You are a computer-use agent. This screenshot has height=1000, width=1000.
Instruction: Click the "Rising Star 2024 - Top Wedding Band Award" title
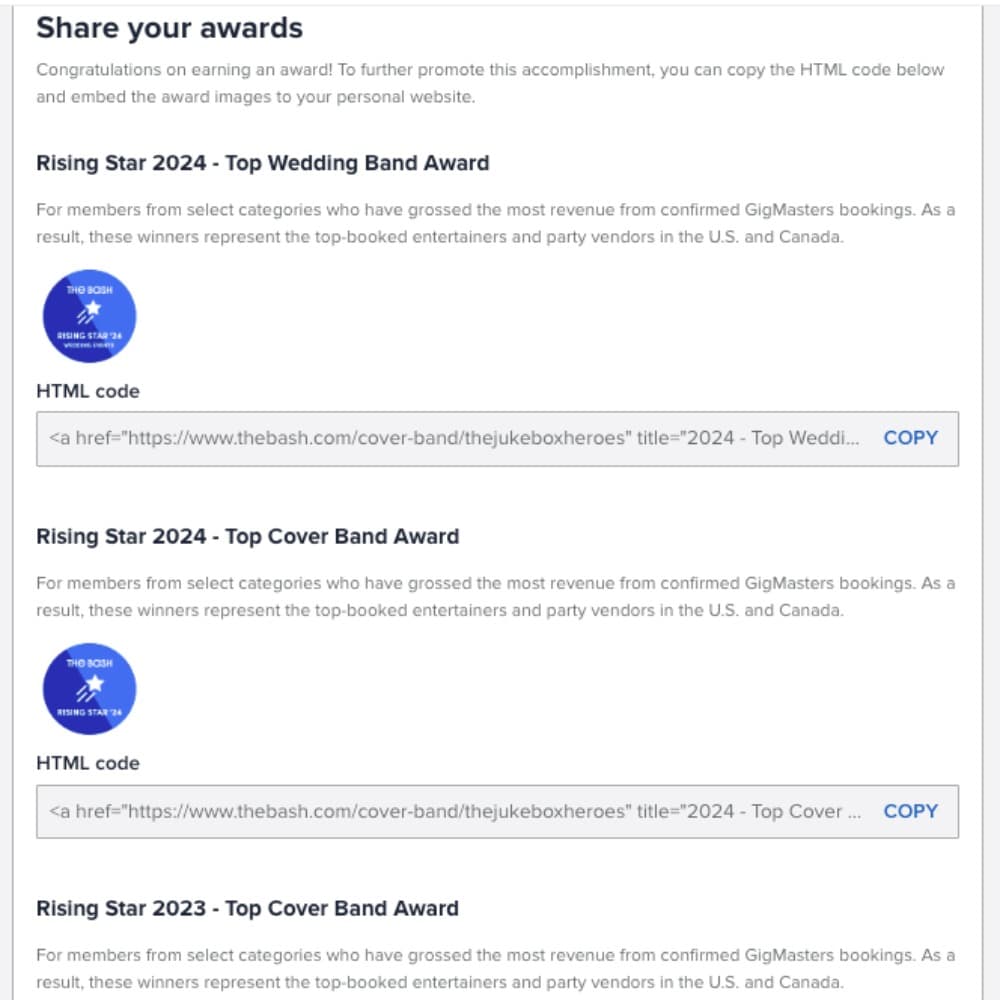click(263, 163)
